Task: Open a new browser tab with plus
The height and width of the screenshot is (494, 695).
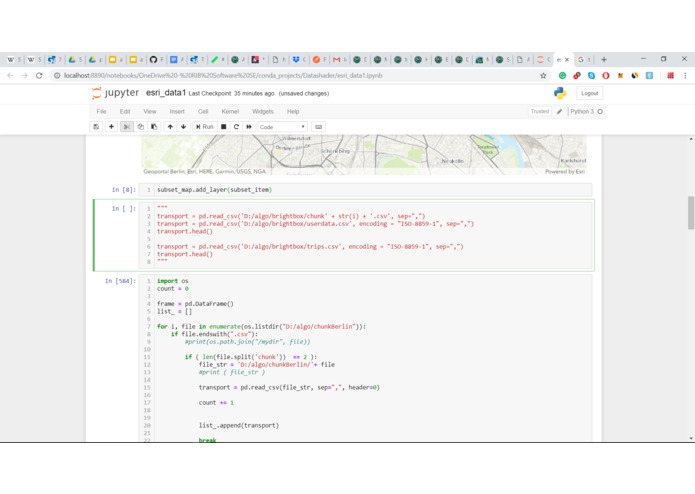Action: point(604,59)
